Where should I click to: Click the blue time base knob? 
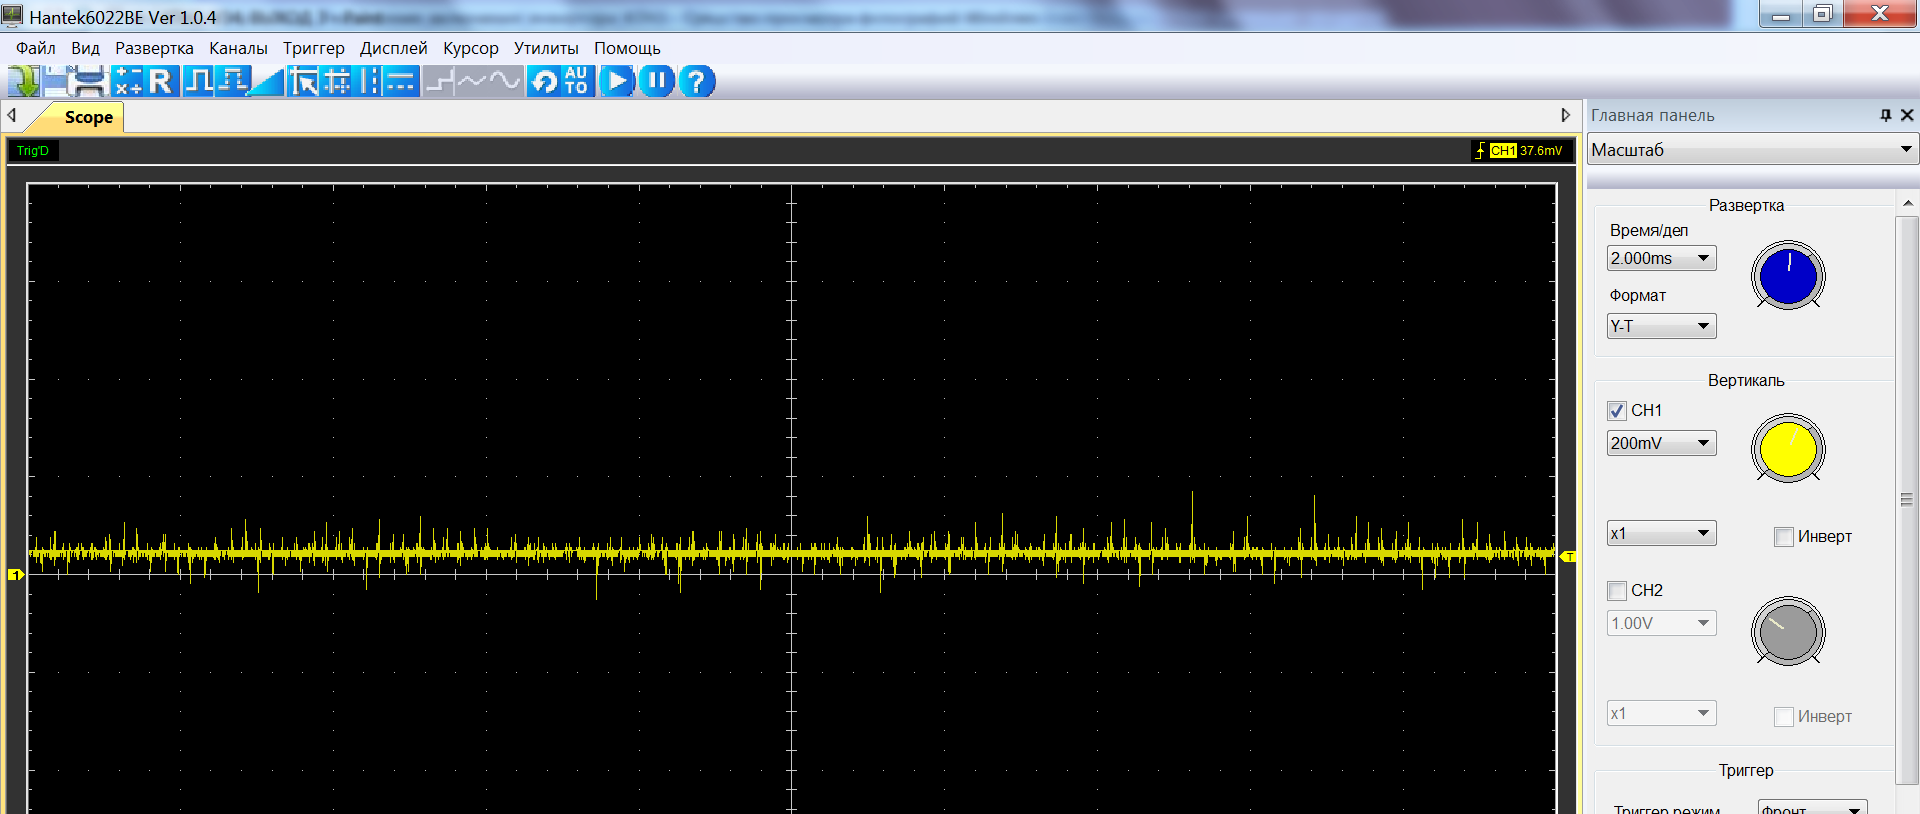1788,276
